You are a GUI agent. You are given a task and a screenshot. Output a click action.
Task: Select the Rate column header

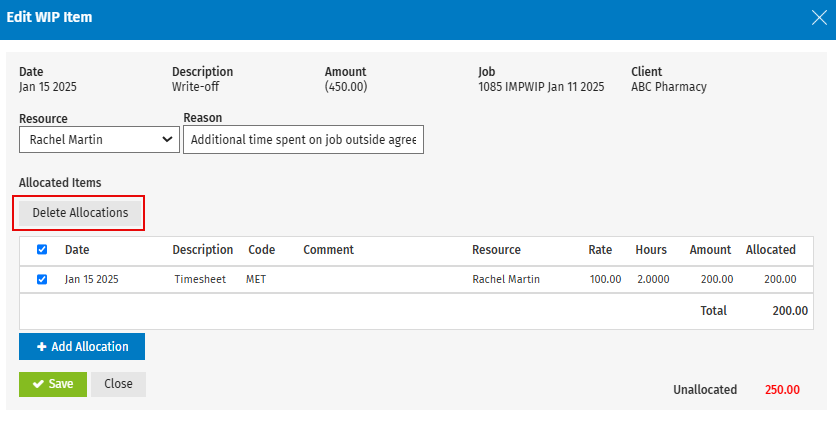(x=600, y=250)
